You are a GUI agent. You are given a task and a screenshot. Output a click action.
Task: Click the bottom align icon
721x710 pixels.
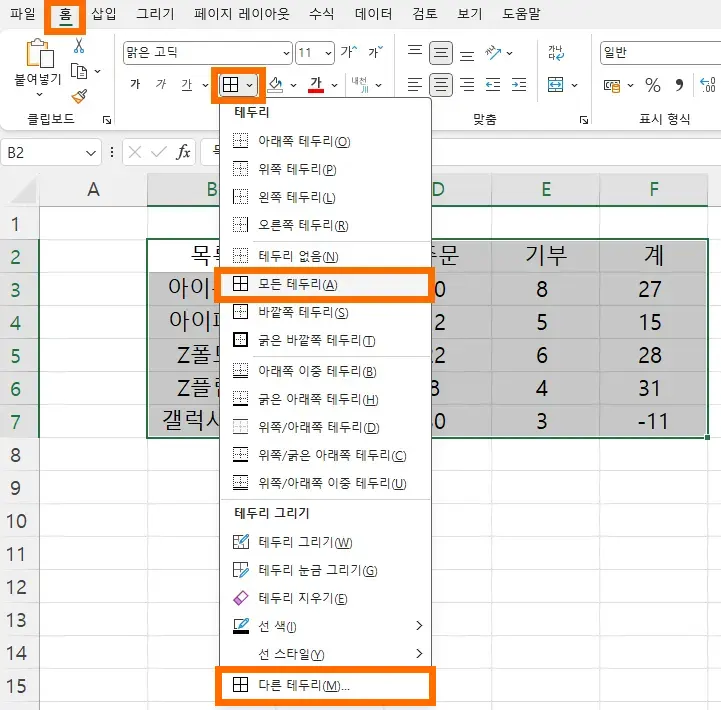(467, 56)
